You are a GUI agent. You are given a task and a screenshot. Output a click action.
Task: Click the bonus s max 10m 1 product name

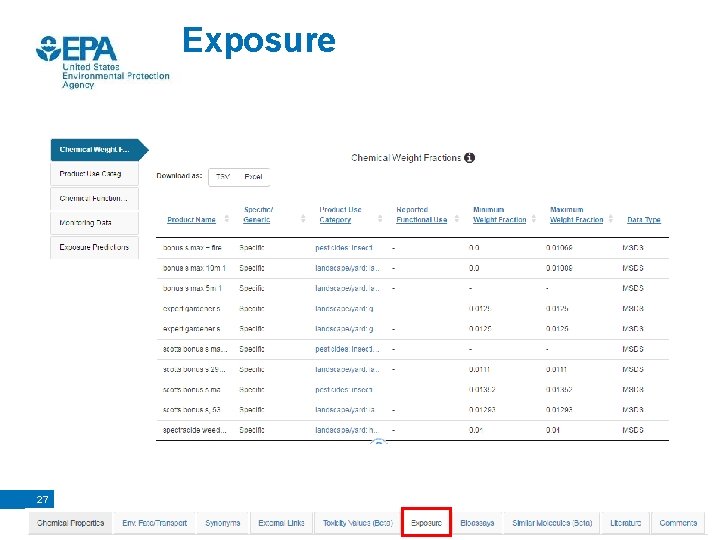pyautogui.click(x=194, y=268)
